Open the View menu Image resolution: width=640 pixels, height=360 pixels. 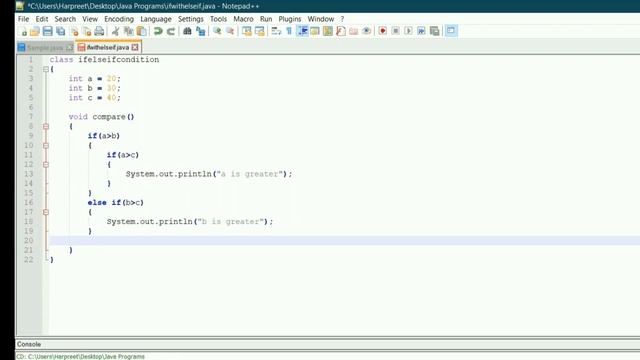tap(90, 19)
